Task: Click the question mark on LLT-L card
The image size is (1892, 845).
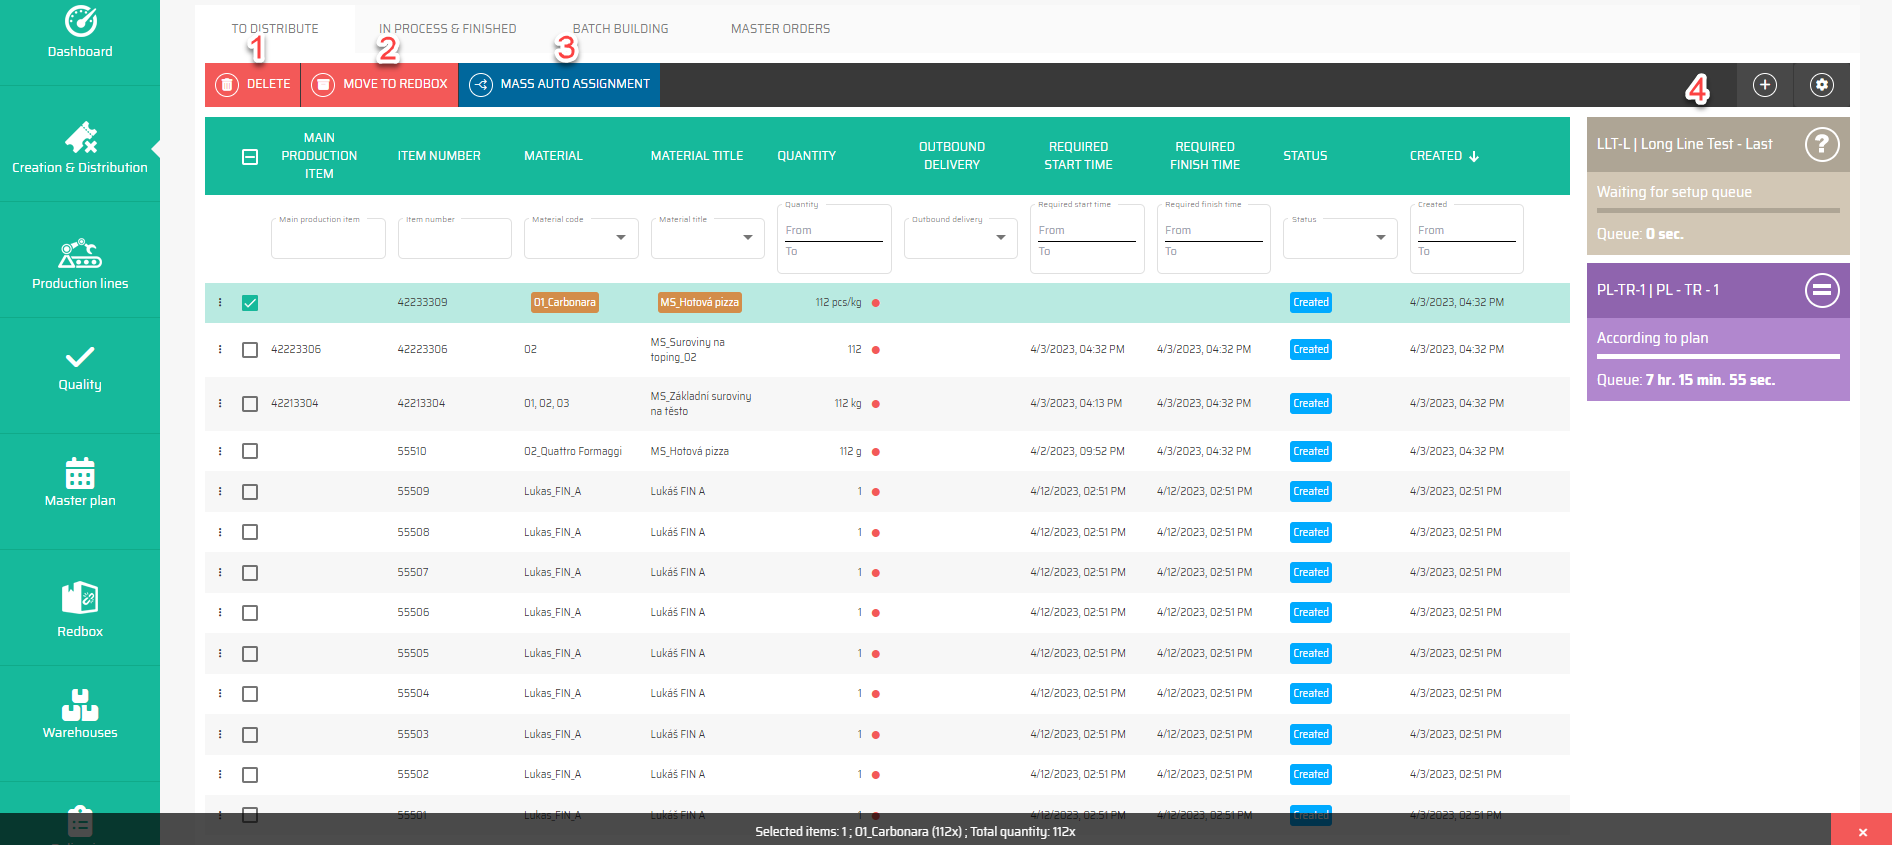Action: (1821, 145)
